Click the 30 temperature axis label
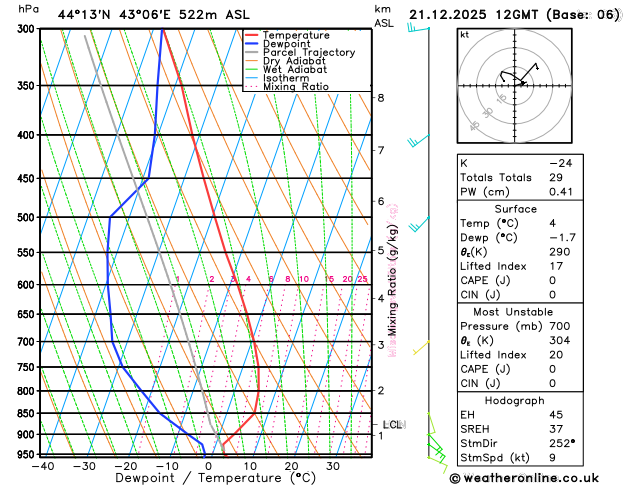 pyautogui.click(x=333, y=466)
